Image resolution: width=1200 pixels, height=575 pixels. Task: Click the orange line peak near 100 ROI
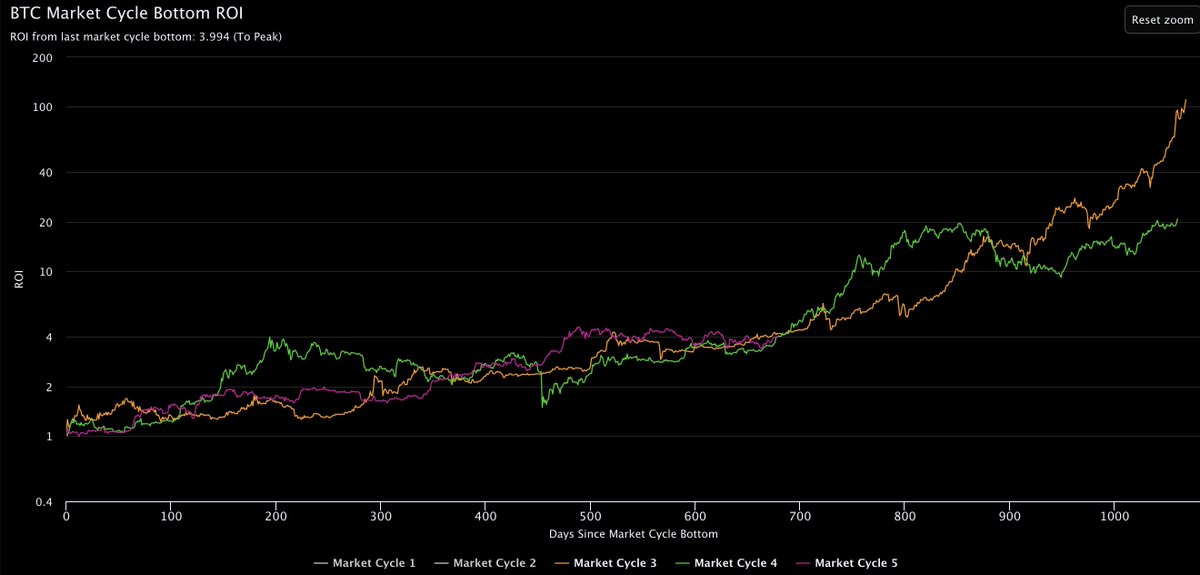click(1185, 100)
